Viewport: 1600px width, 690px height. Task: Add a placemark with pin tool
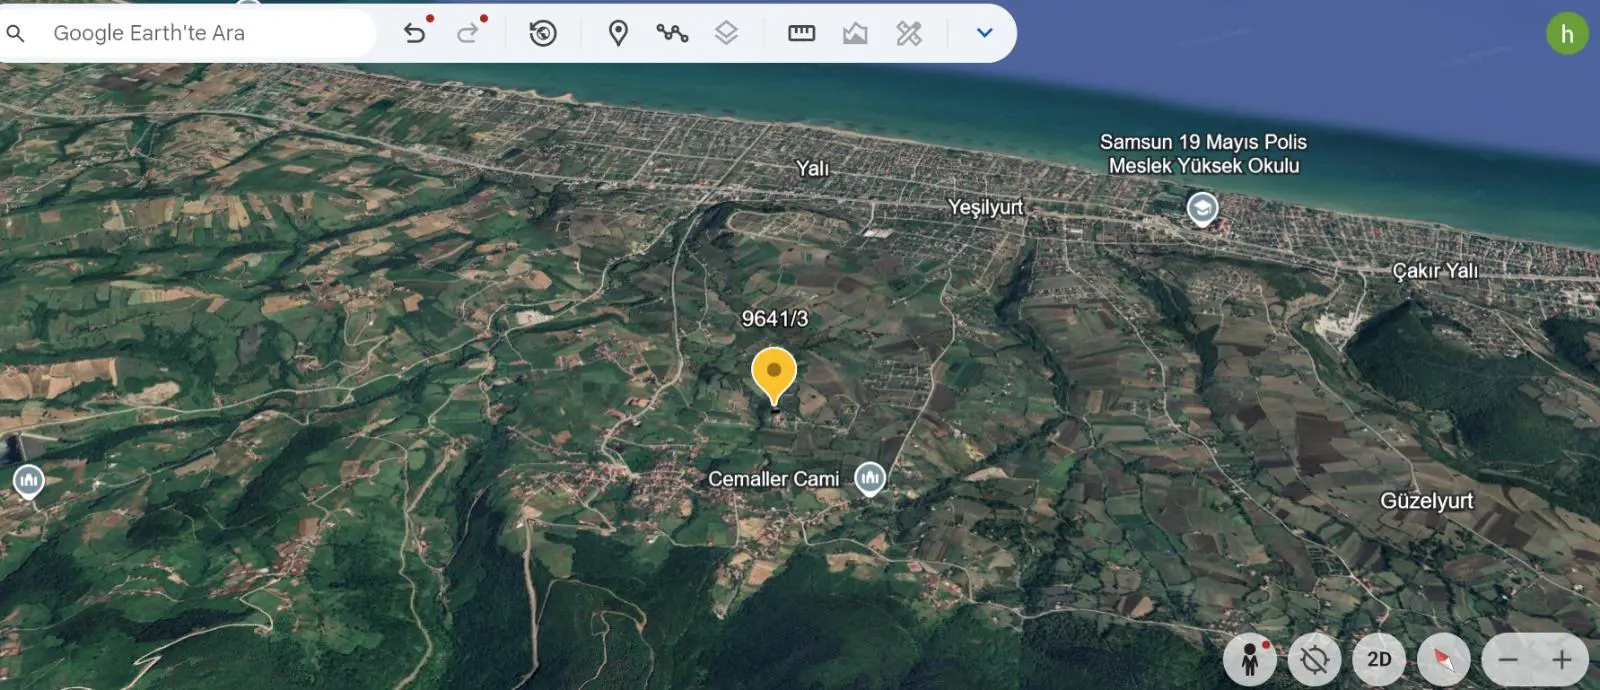click(x=619, y=33)
